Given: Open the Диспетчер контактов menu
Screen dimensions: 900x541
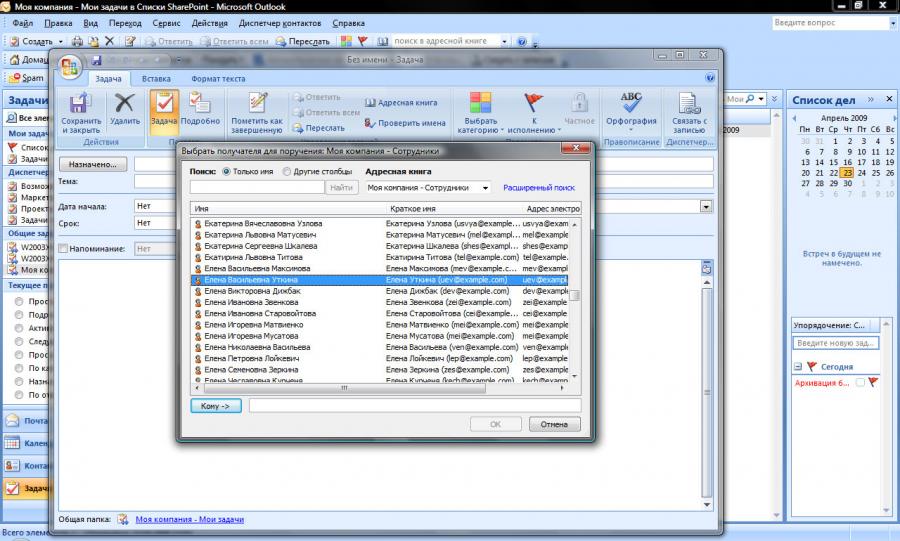Looking at the screenshot, I should click(280, 24).
